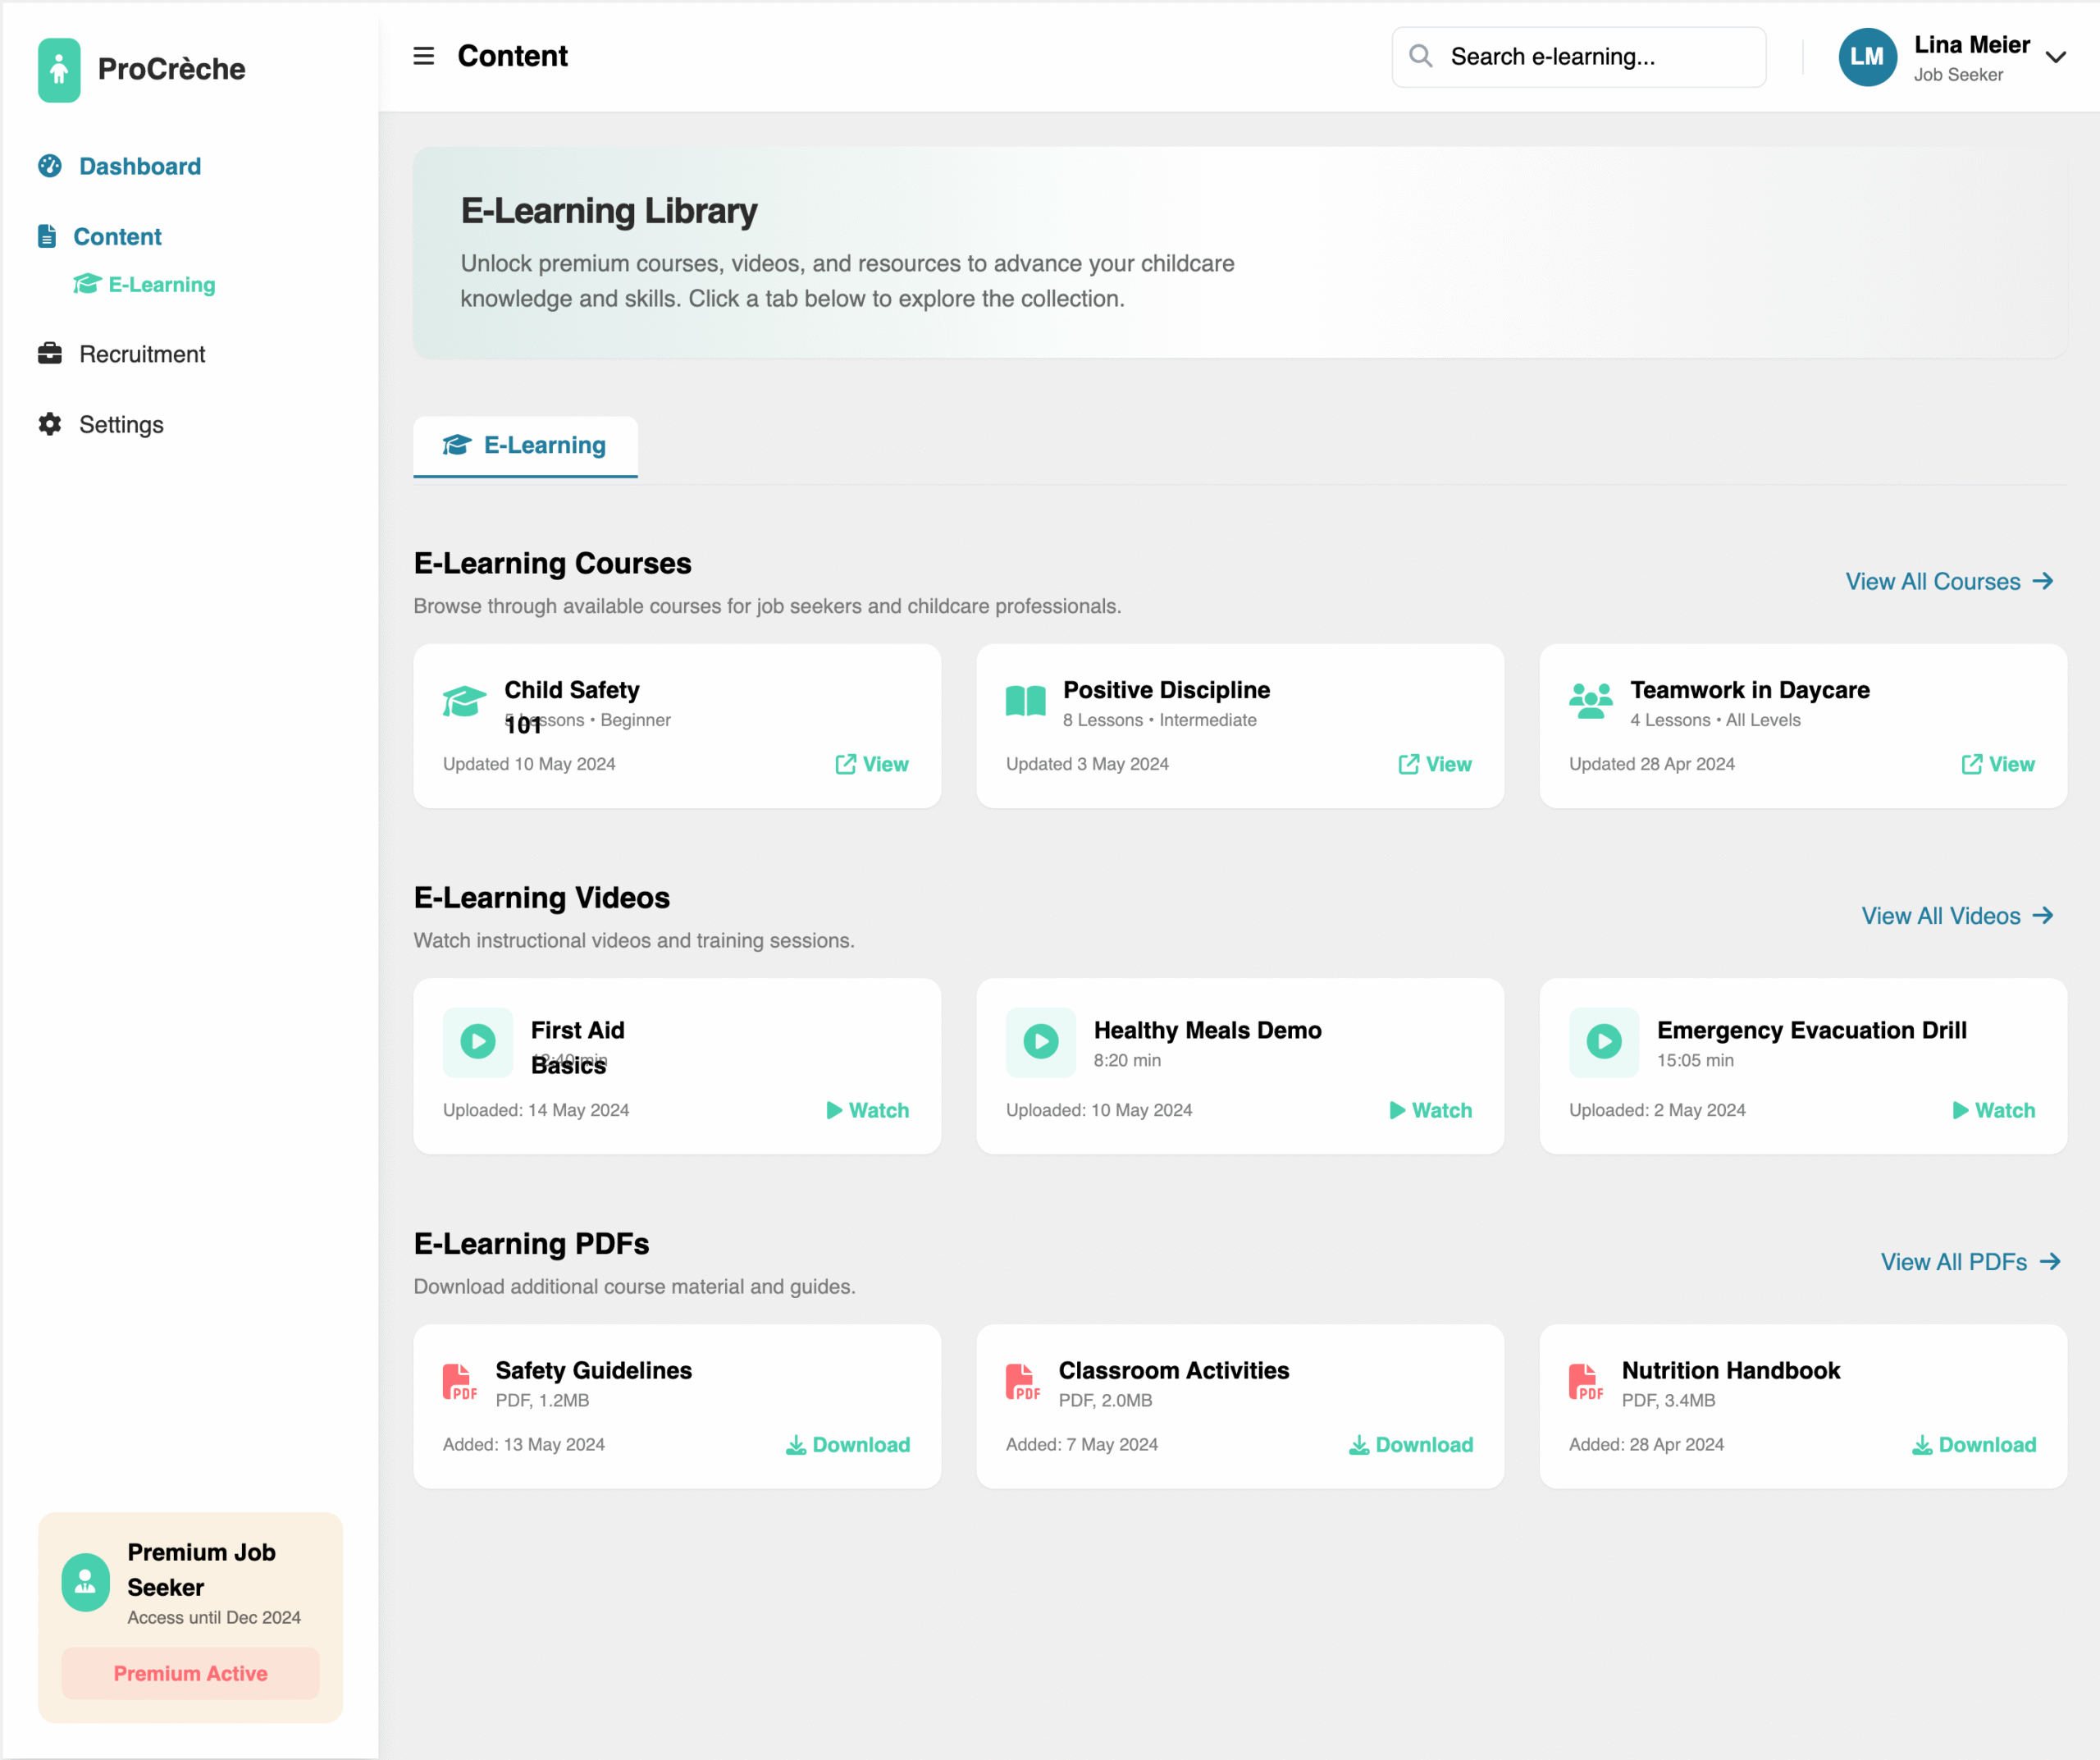The height and width of the screenshot is (1760, 2100).
Task: Open Recruitment in the sidebar
Action: [x=142, y=354]
